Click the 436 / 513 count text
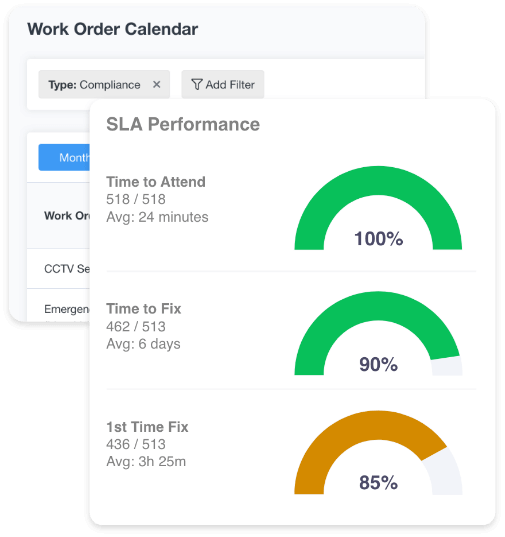Screen dimensions: 505x537 click(136, 445)
